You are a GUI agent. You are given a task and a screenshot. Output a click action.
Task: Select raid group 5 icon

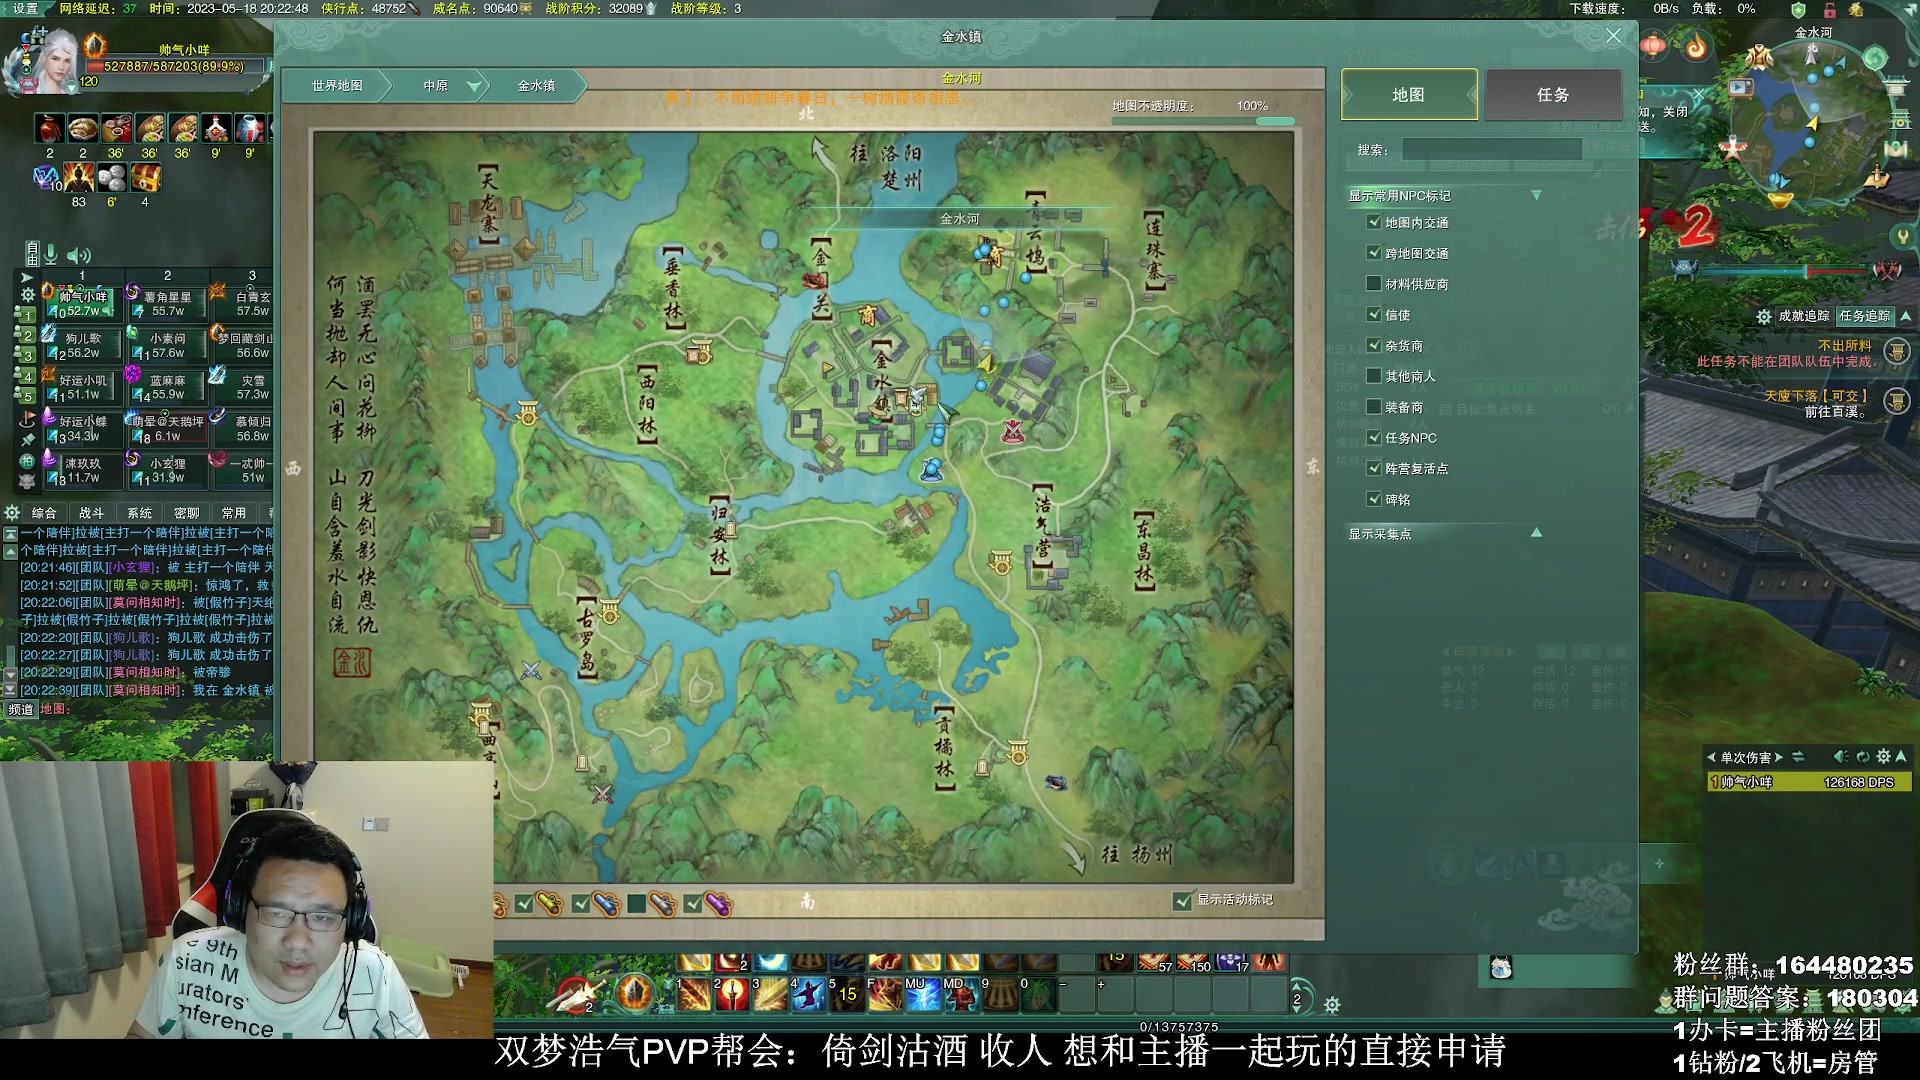click(27, 396)
